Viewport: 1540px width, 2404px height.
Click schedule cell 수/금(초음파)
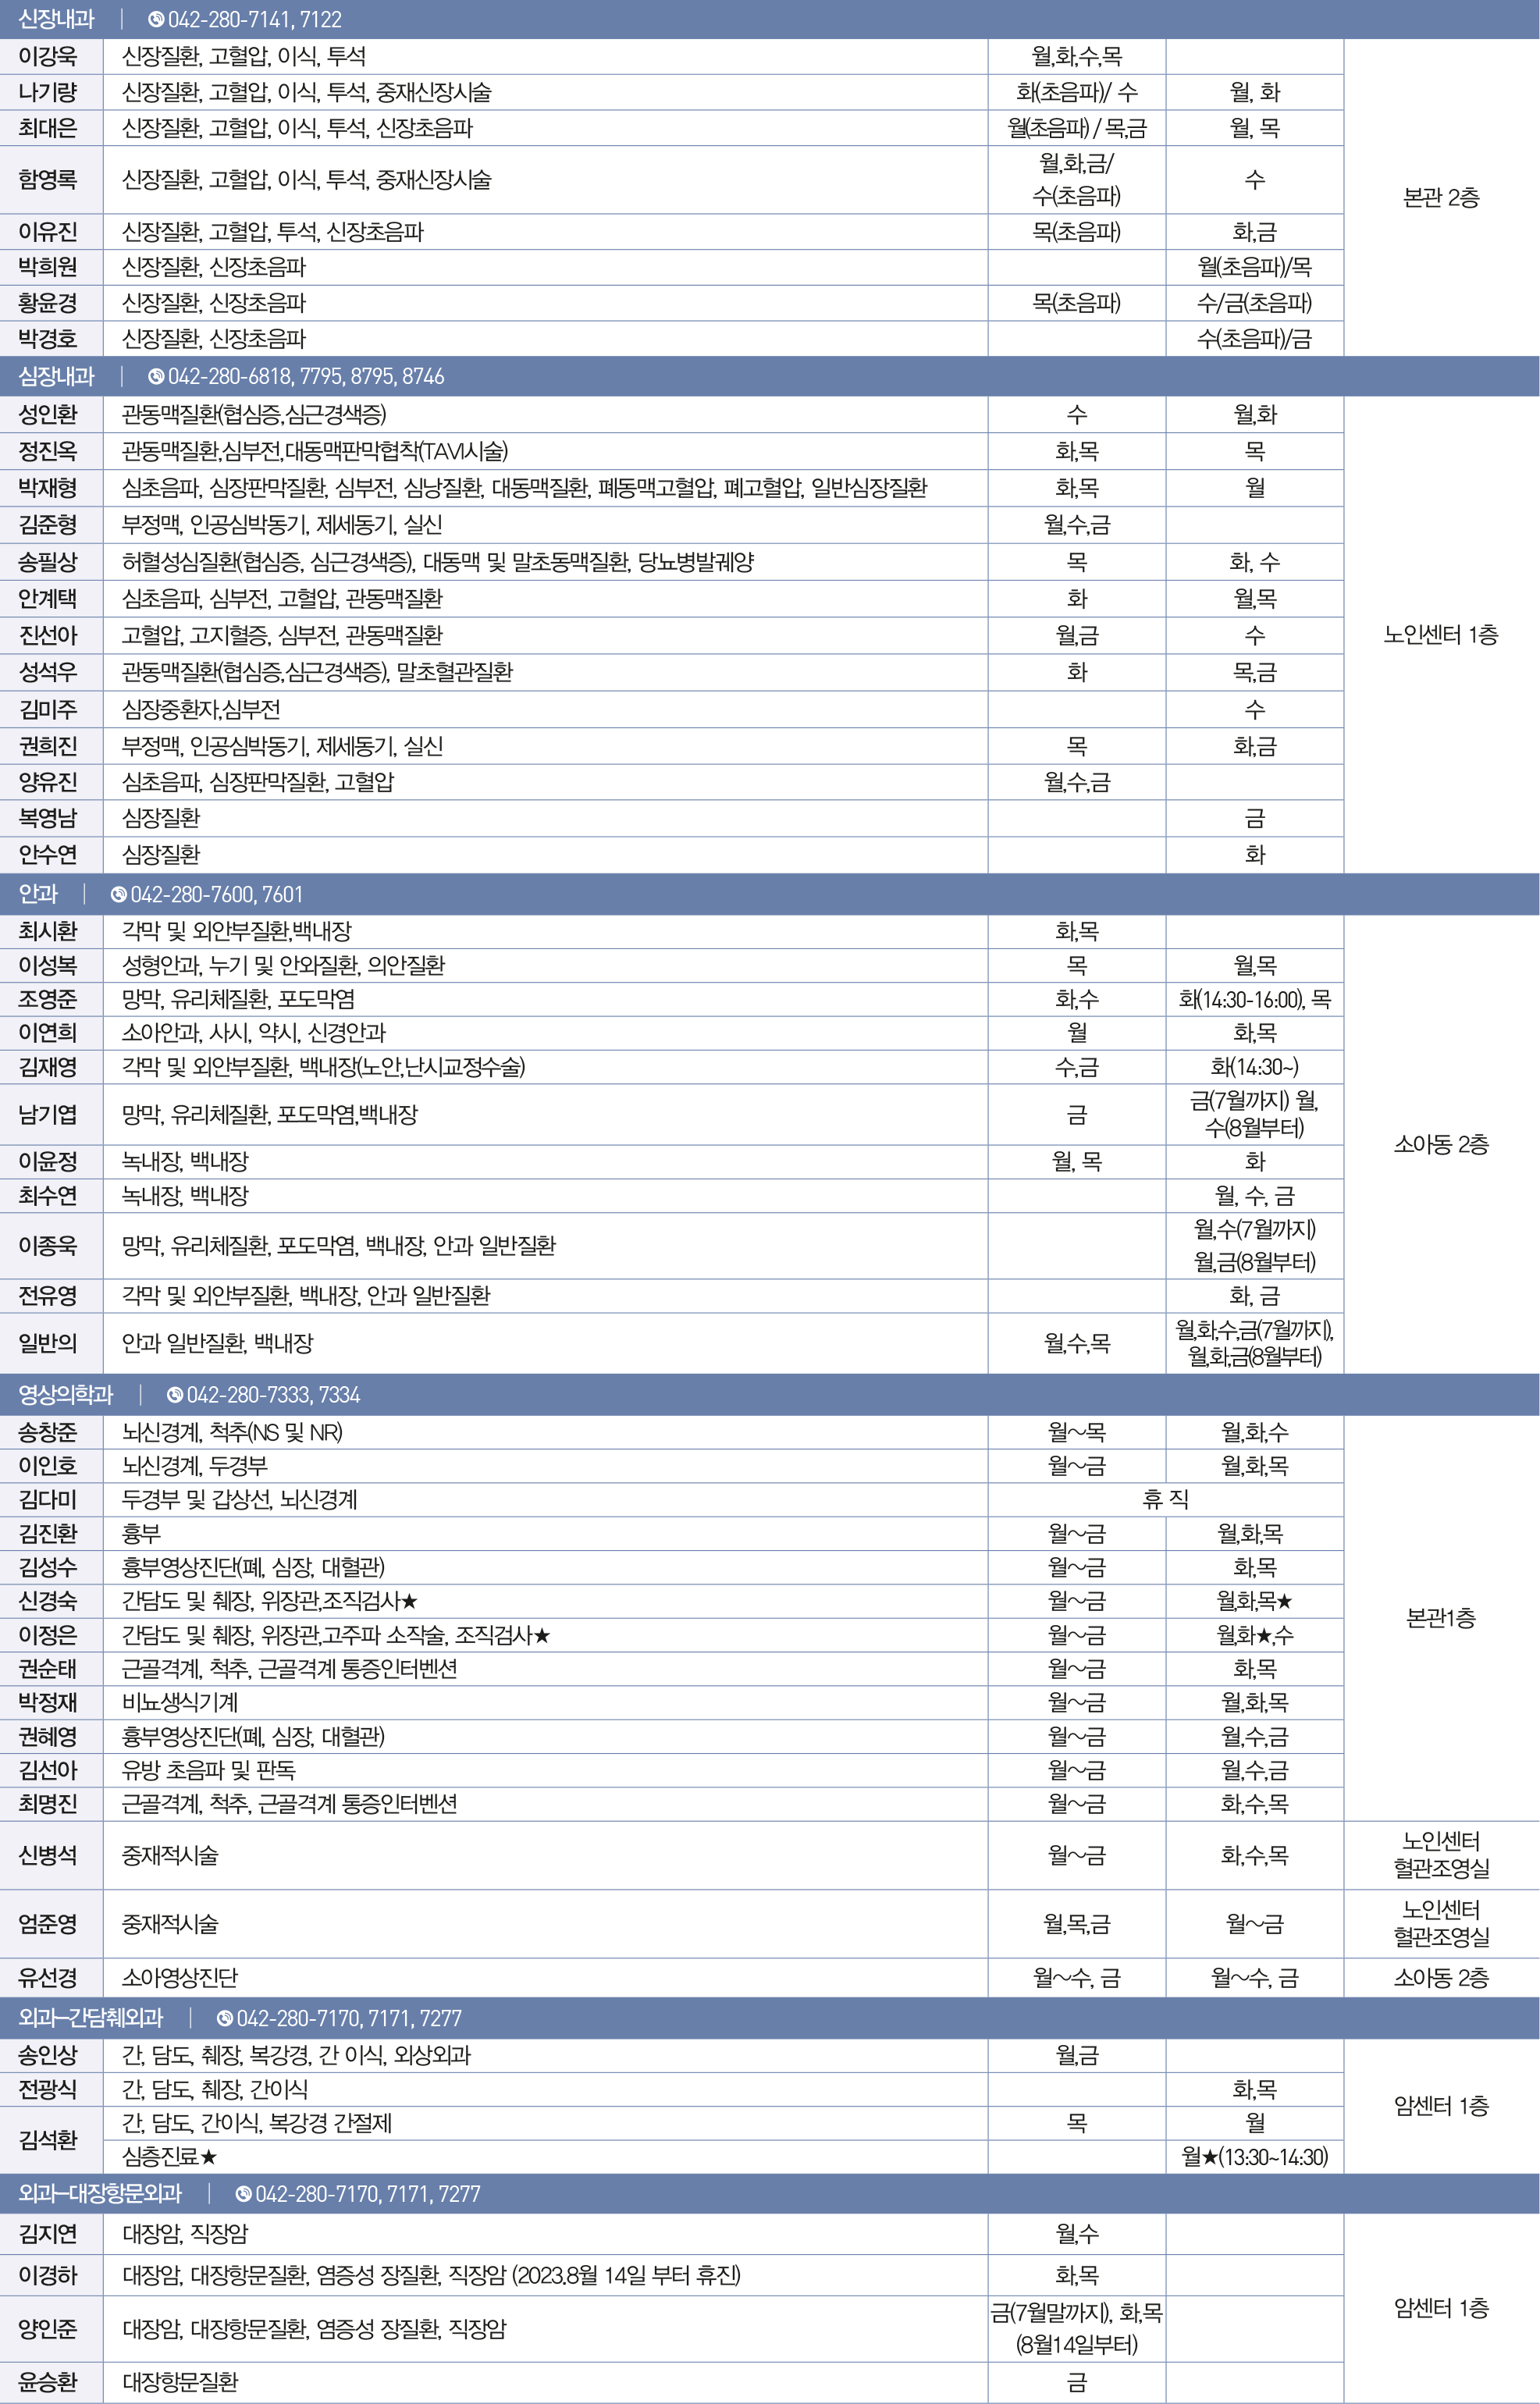(1254, 303)
